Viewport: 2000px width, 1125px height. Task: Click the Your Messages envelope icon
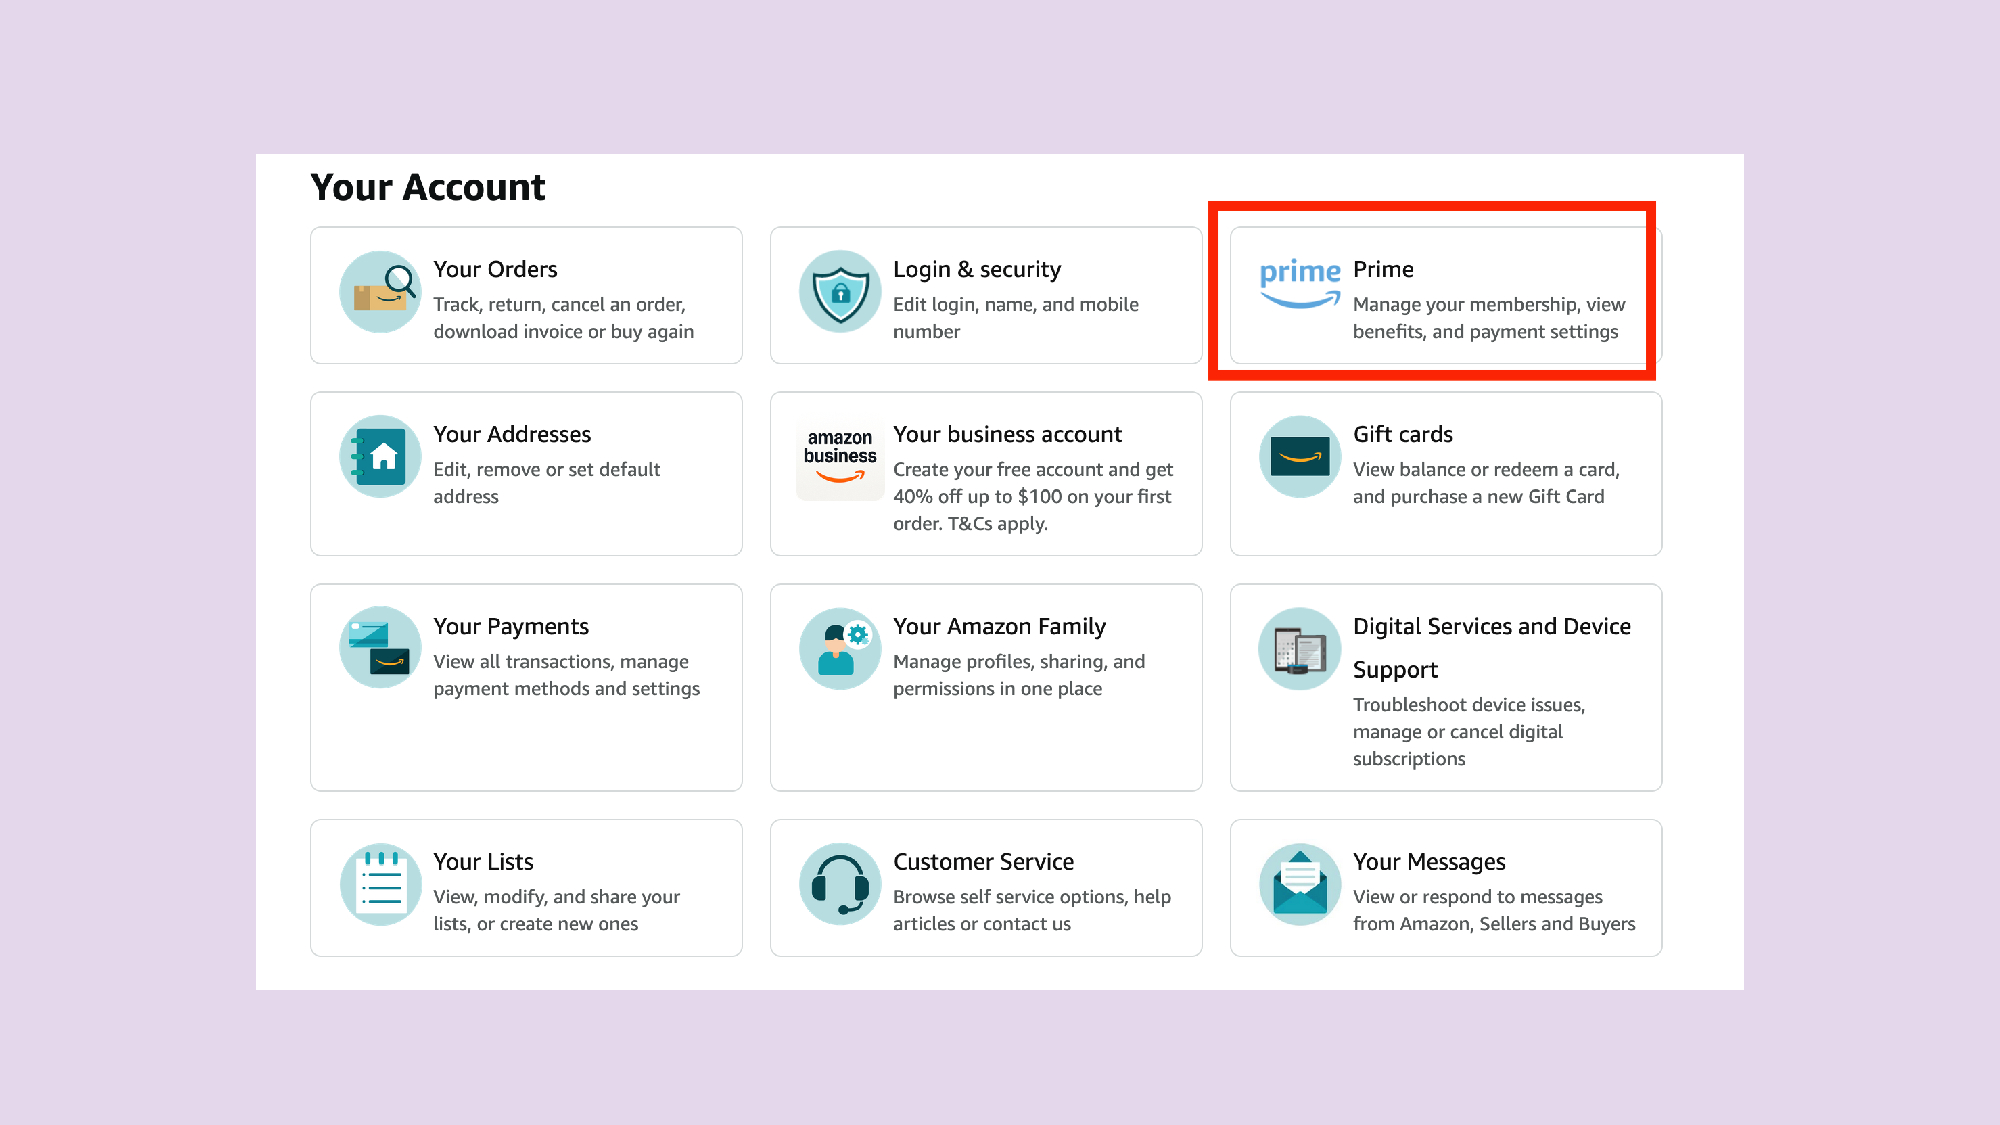pos(1299,884)
